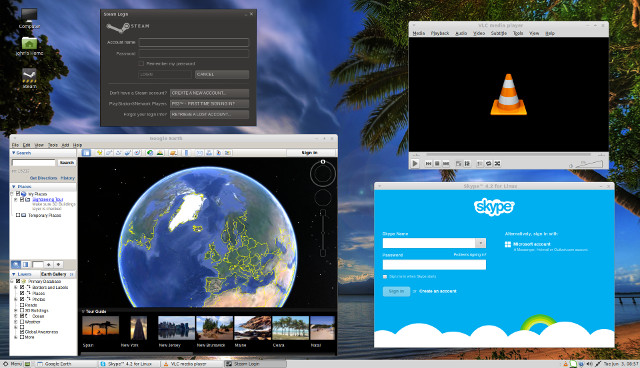Enable Remember my password checkbox in Steam
Screen dimensions: 640x368
pyautogui.click(x=141, y=64)
